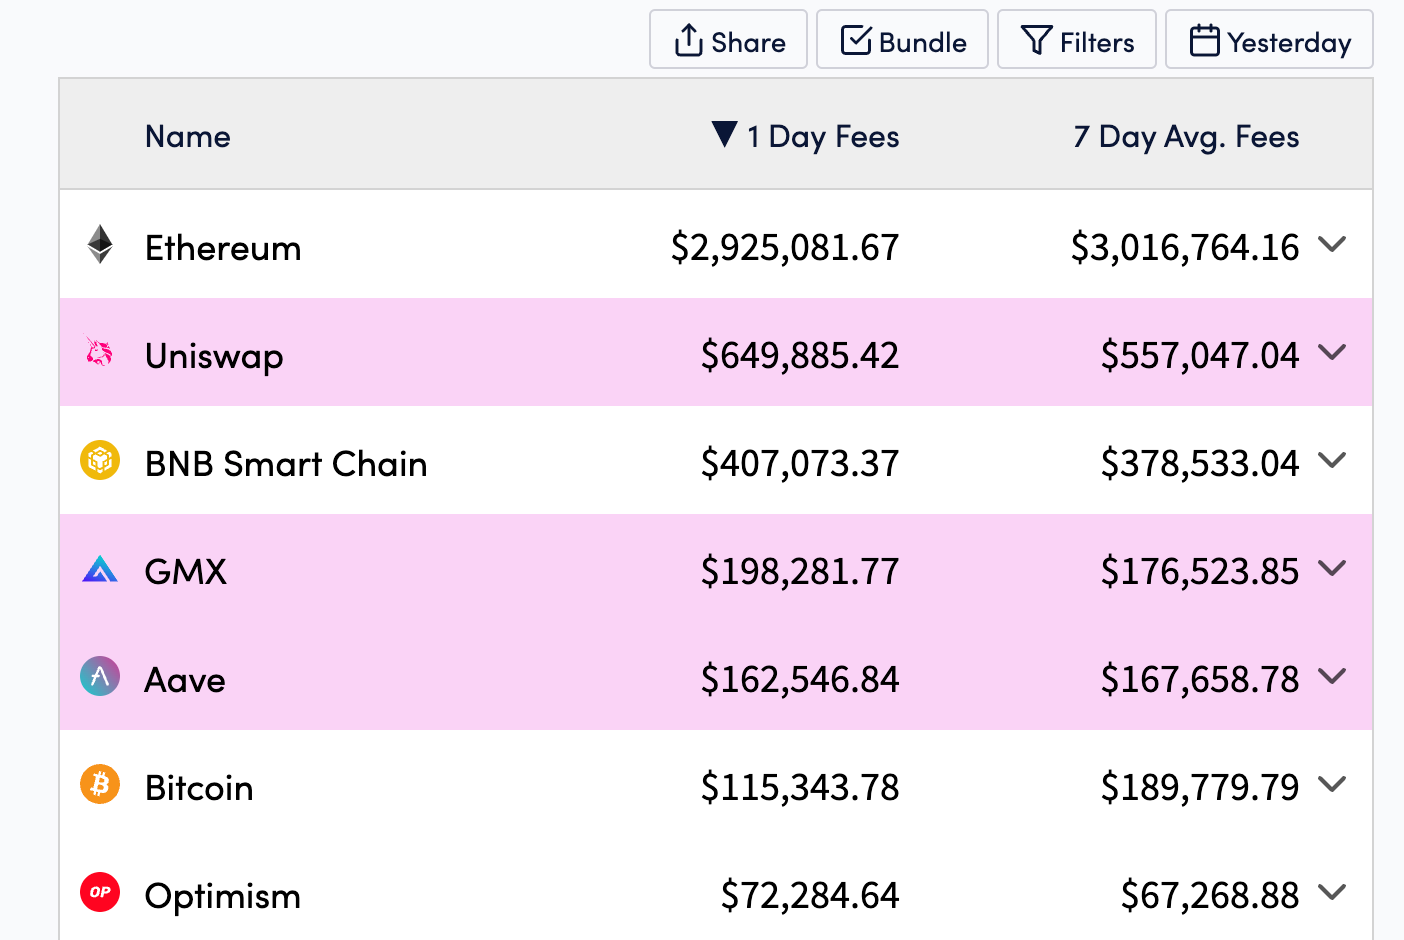This screenshot has height=940, width=1404.
Task: Click the Aave ghost logo icon
Action: (100, 676)
